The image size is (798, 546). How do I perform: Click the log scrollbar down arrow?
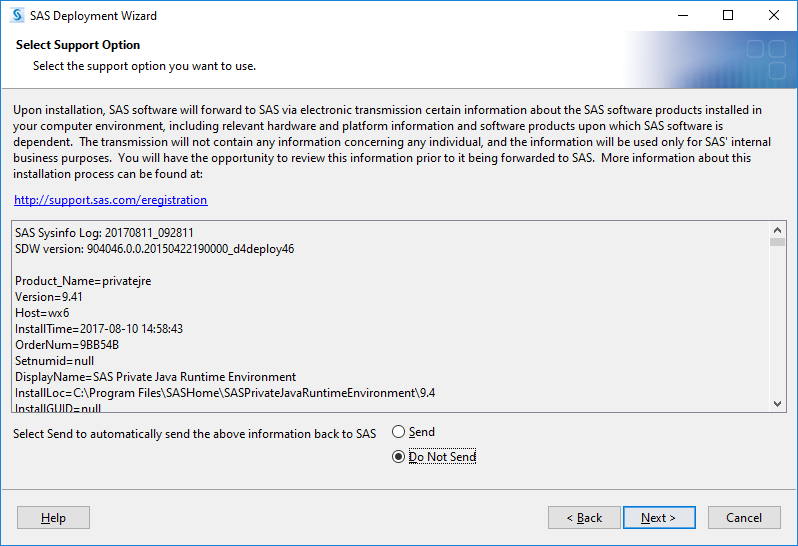click(777, 404)
